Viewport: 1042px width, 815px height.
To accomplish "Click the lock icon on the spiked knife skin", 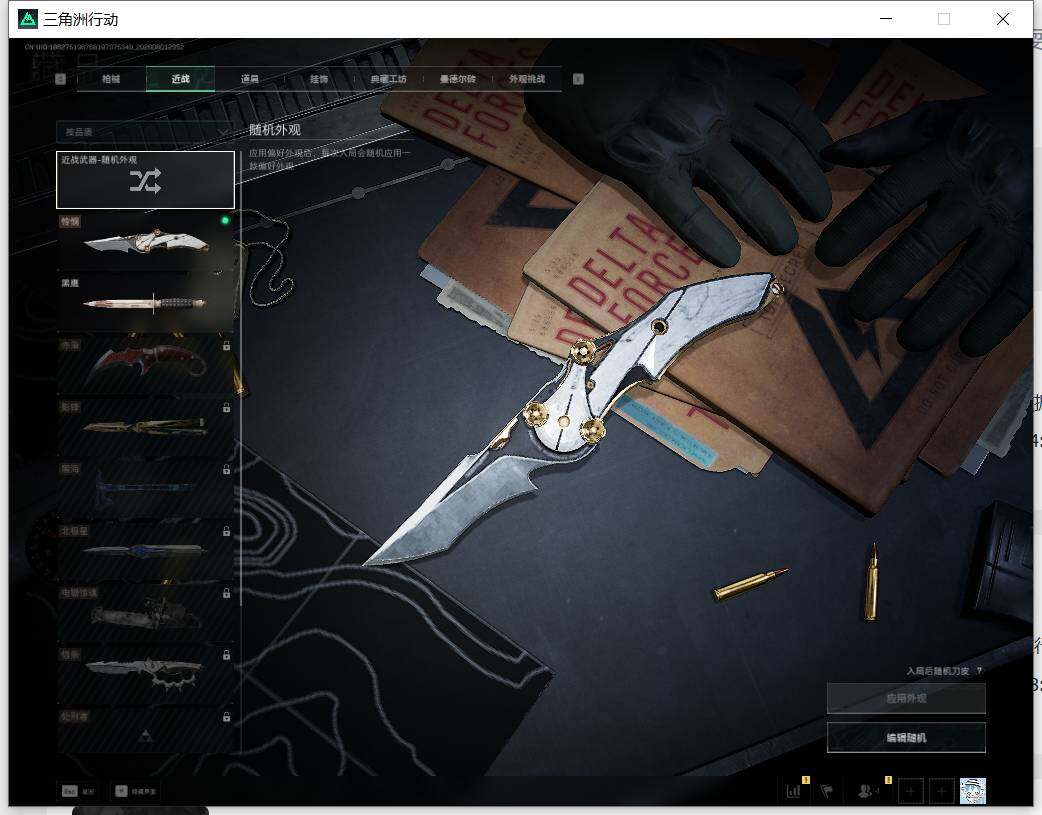I will coord(227,655).
